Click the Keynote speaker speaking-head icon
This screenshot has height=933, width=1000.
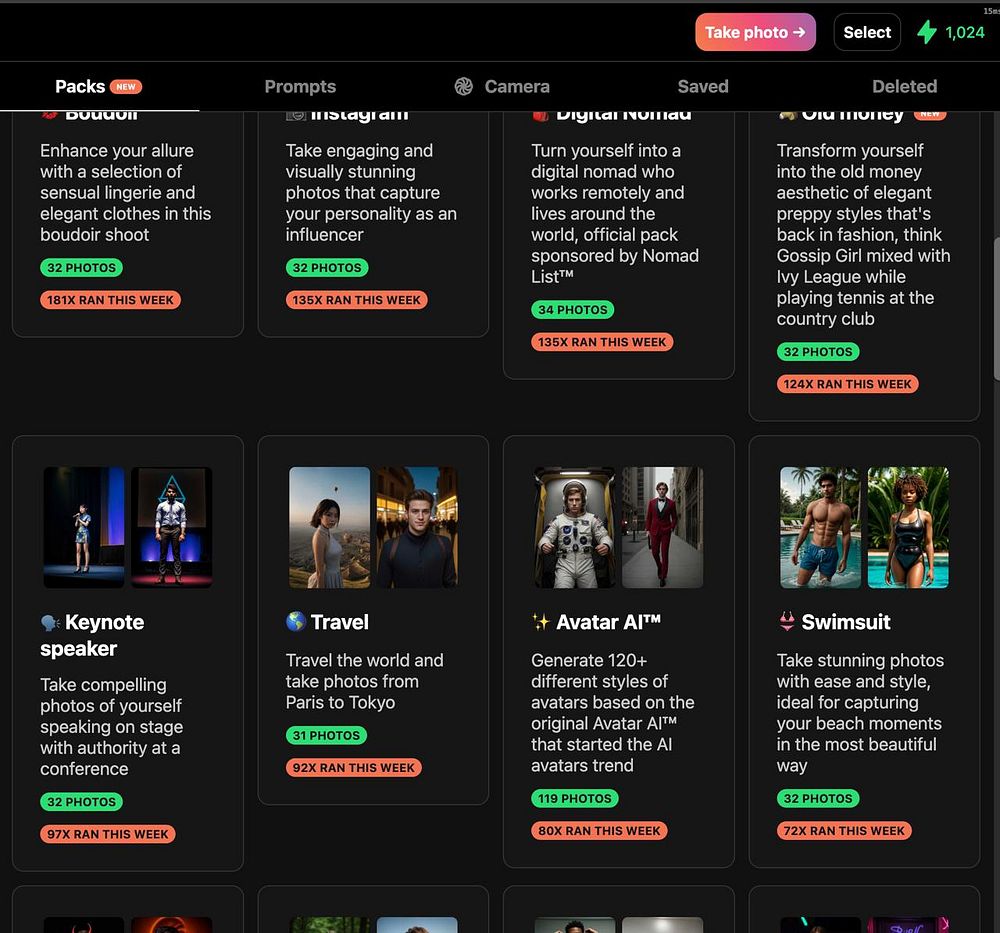pyautogui.click(x=50, y=622)
